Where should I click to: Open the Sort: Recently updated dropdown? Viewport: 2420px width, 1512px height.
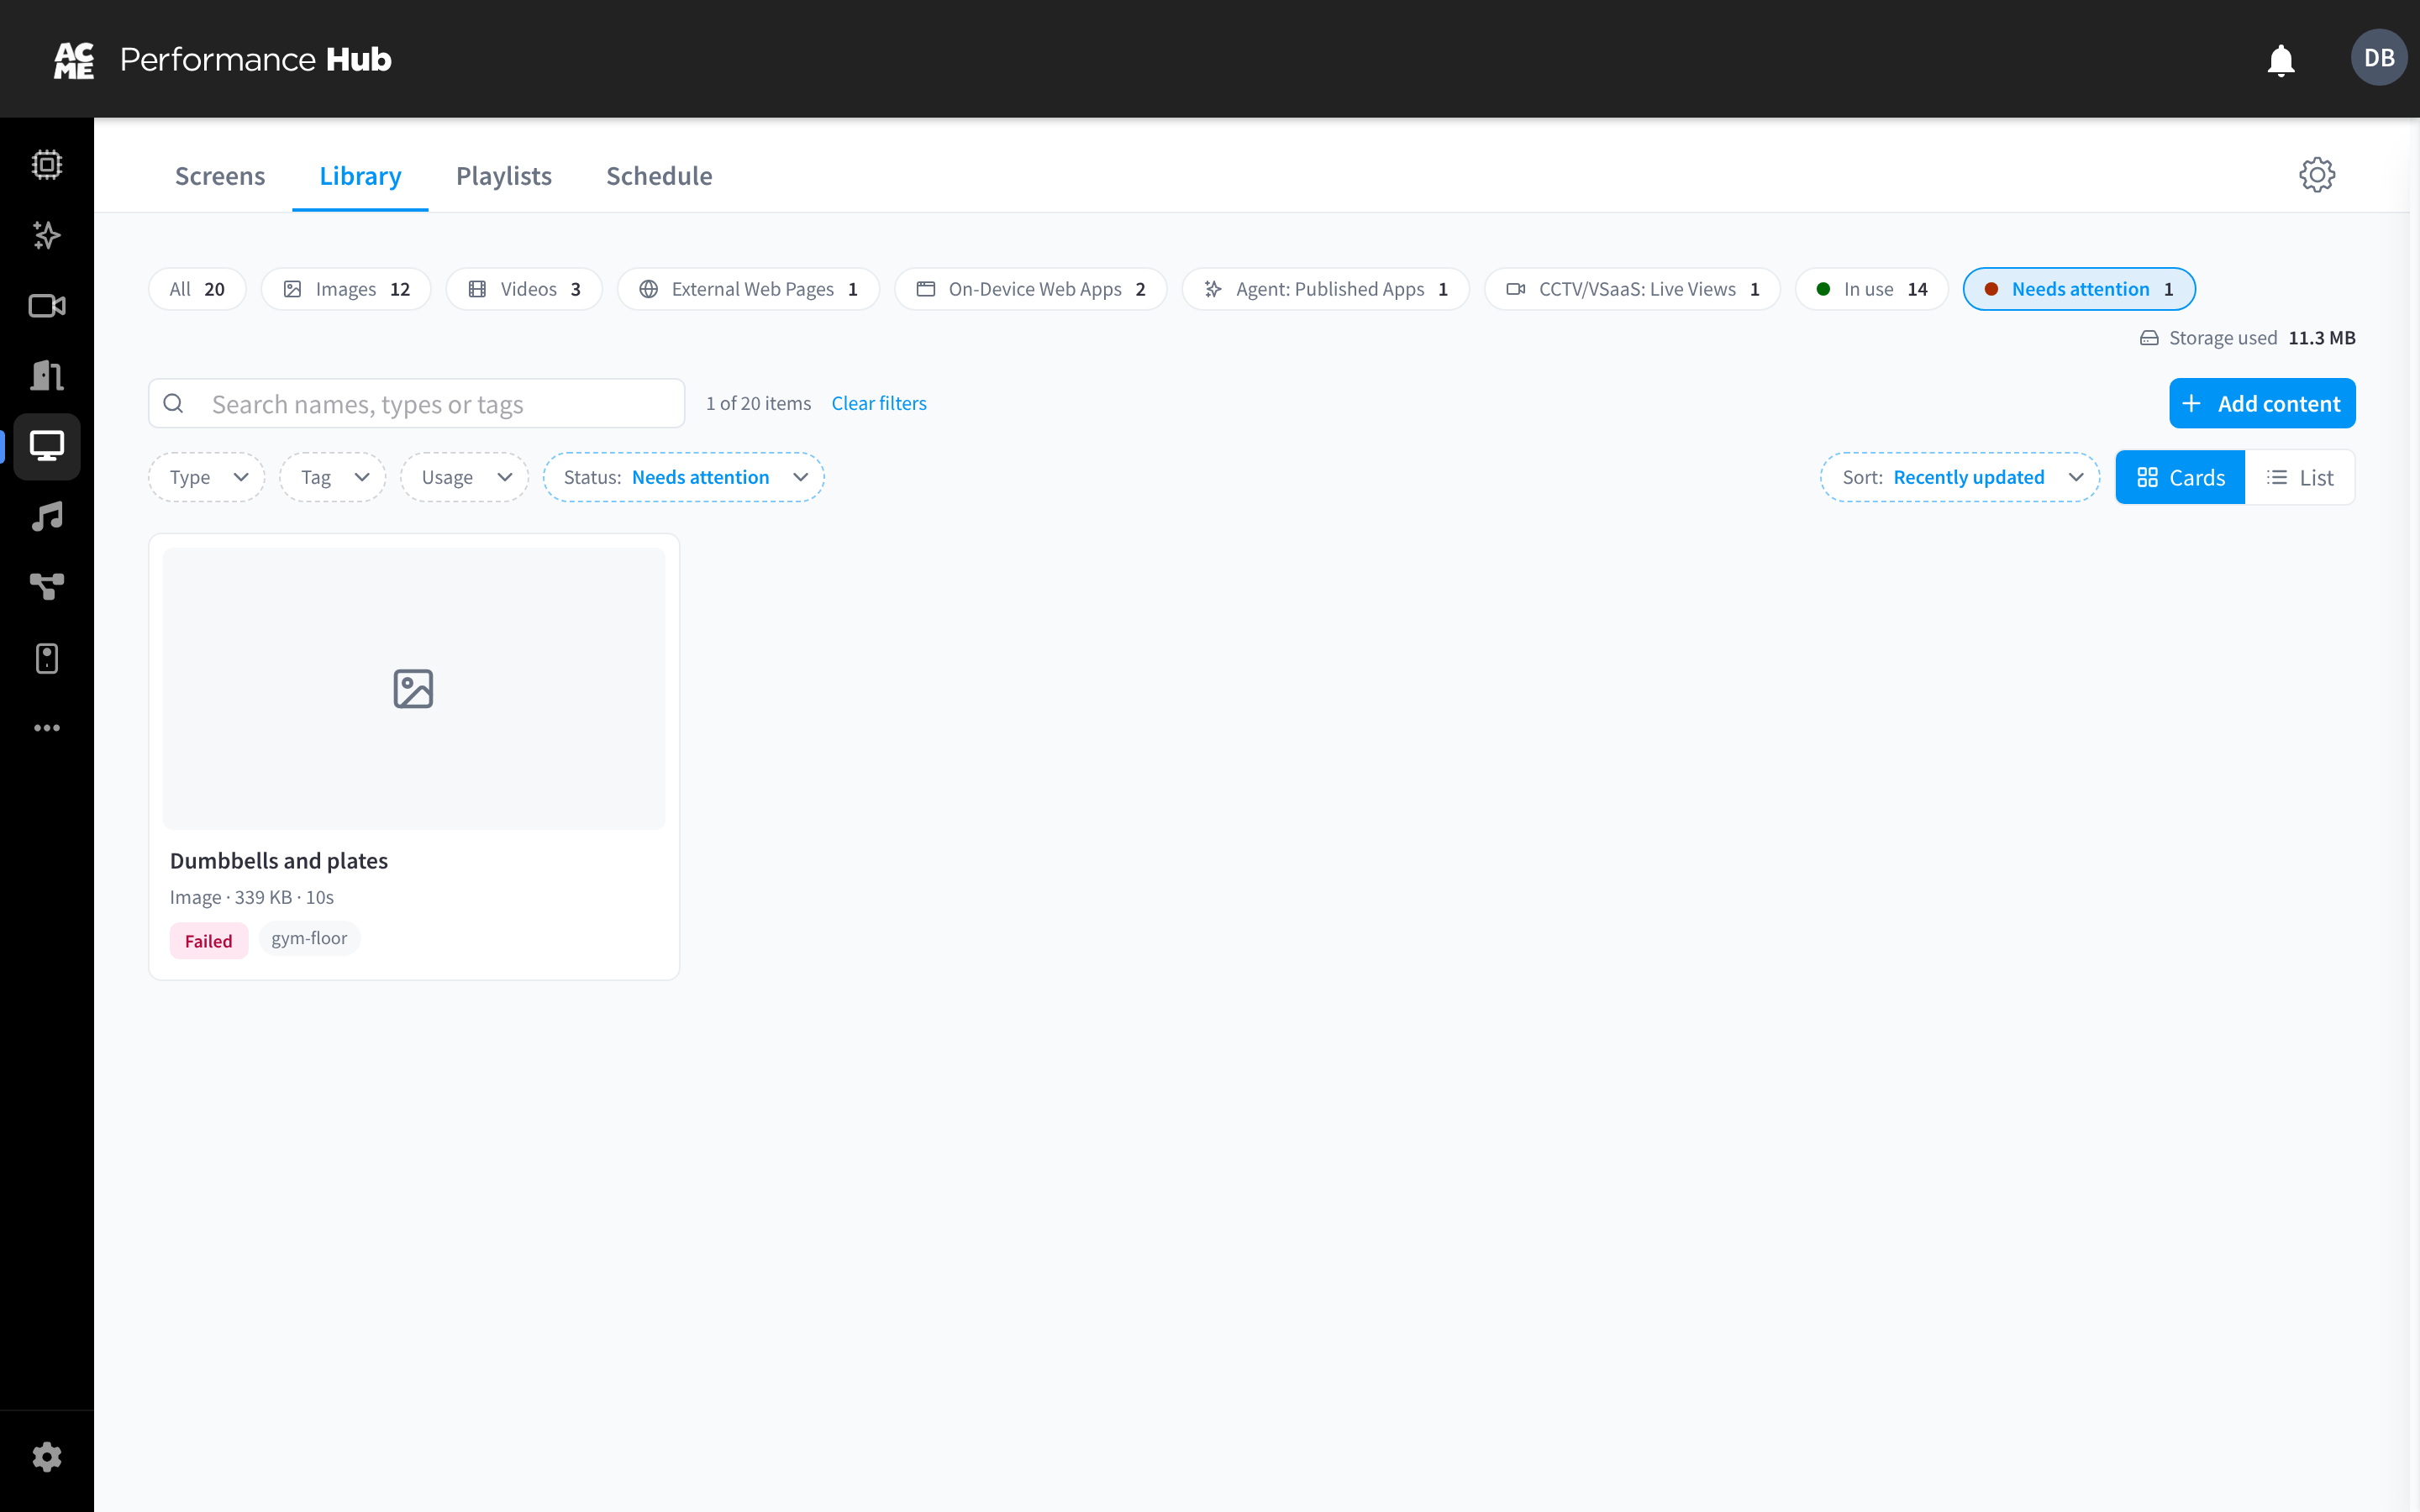1959,477
